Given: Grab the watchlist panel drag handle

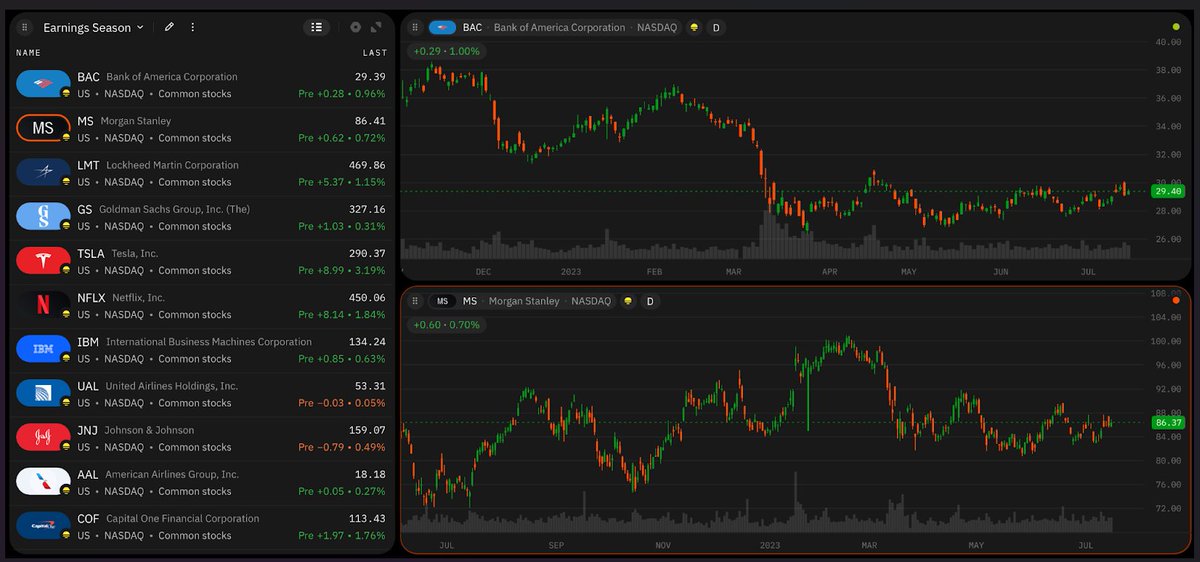Looking at the screenshot, I should pyautogui.click(x=25, y=27).
